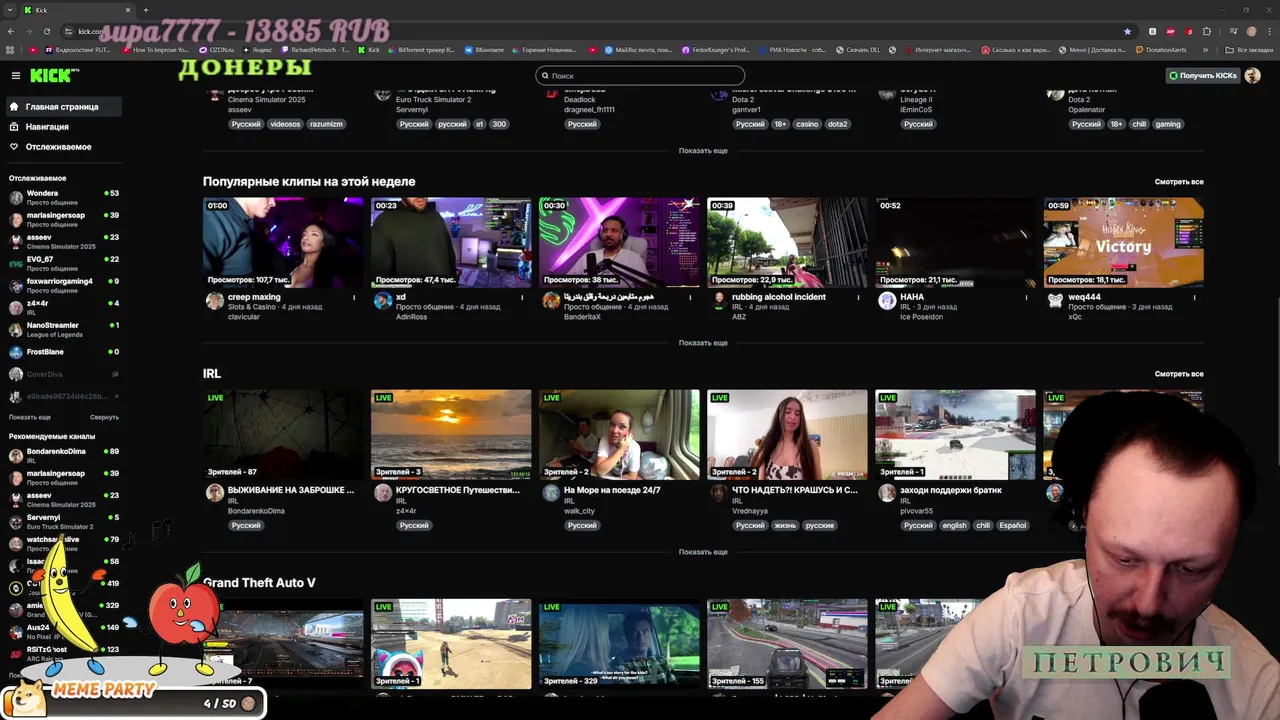The image size is (1280, 720).
Task: Play the HAHA clip thumbnail
Action: pos(955,242)
